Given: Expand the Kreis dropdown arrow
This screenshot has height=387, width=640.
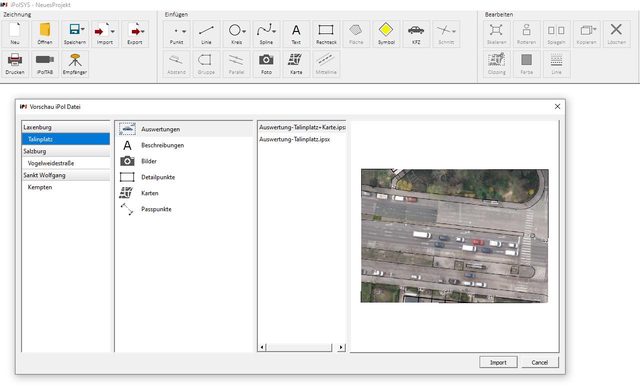Looking at the screenshot, I should pos(244,31).
